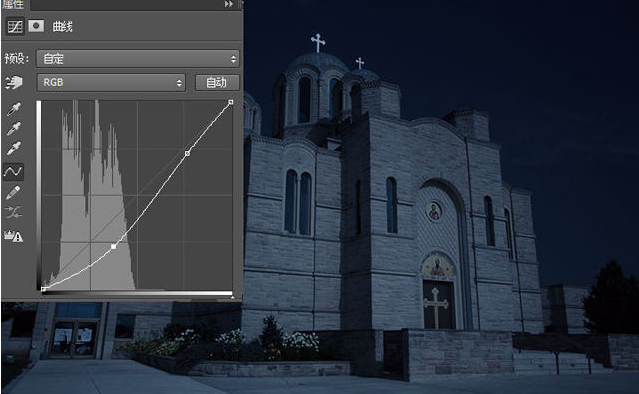Activate the on-image adjustment hand tool
The image size is (639, 394).
coord(14,82)
